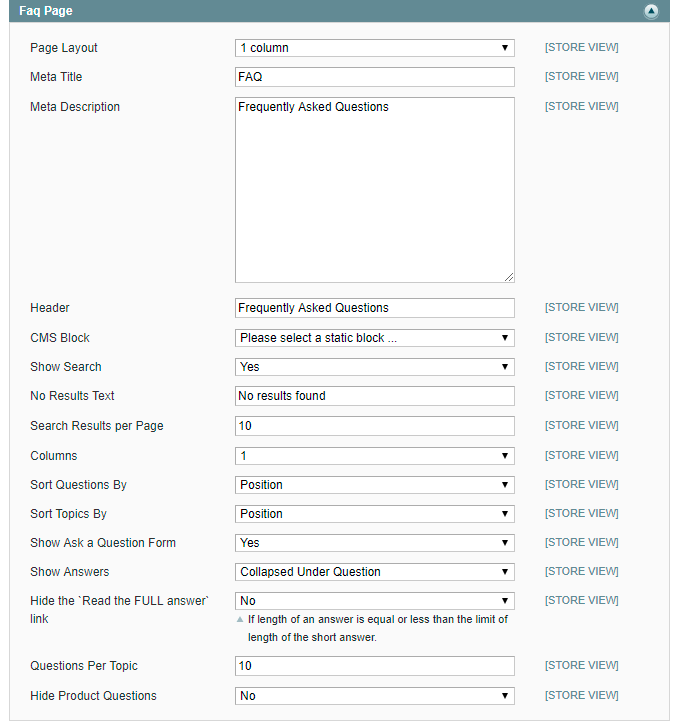
Task: Open the Sort Topics By dropdown
Action: click(374, 514)
